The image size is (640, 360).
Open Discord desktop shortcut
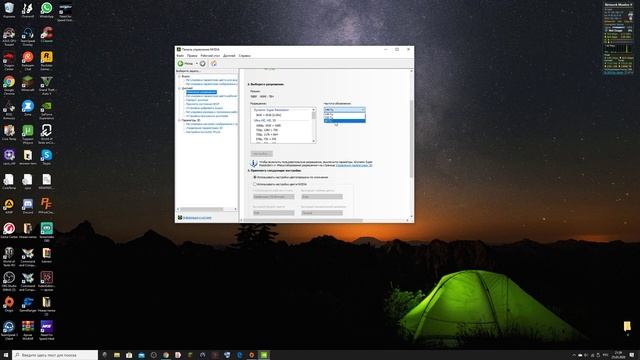tap(28, 206)
